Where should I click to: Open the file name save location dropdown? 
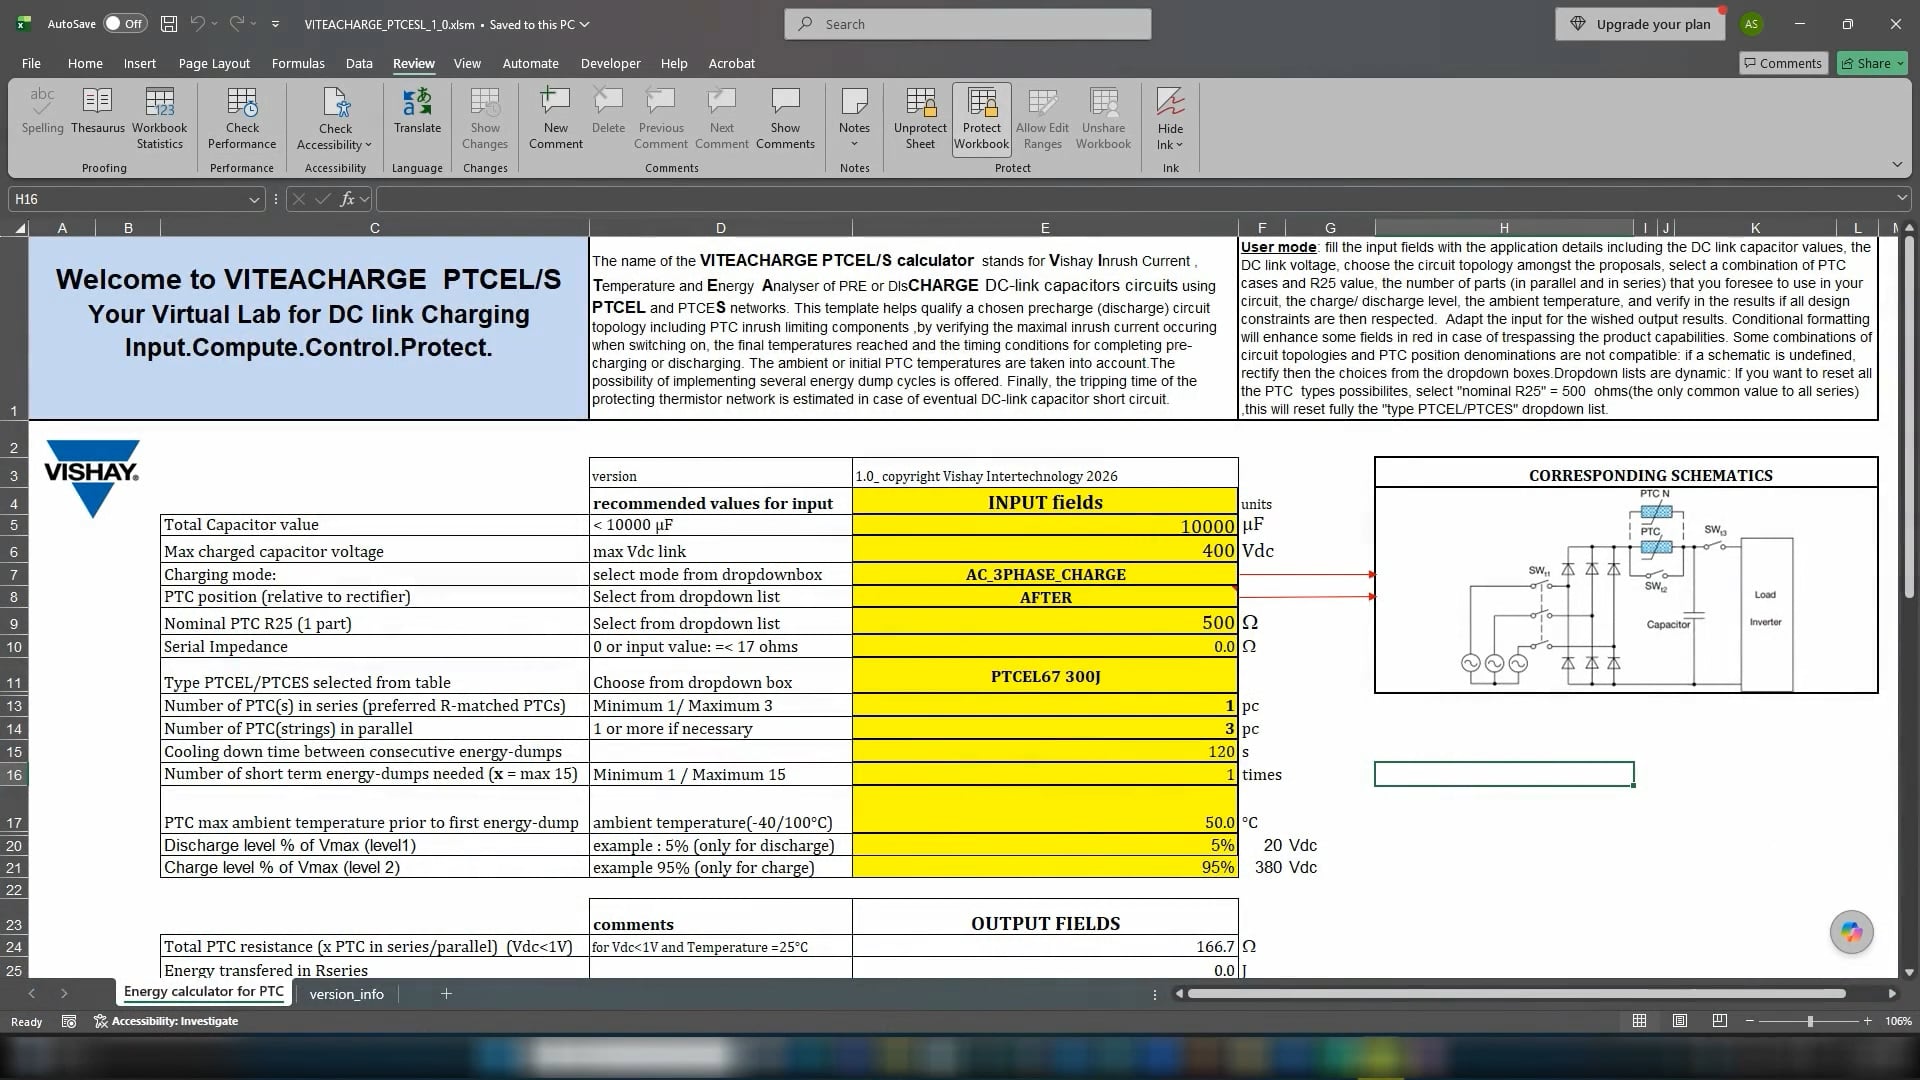tap(585, 24)
